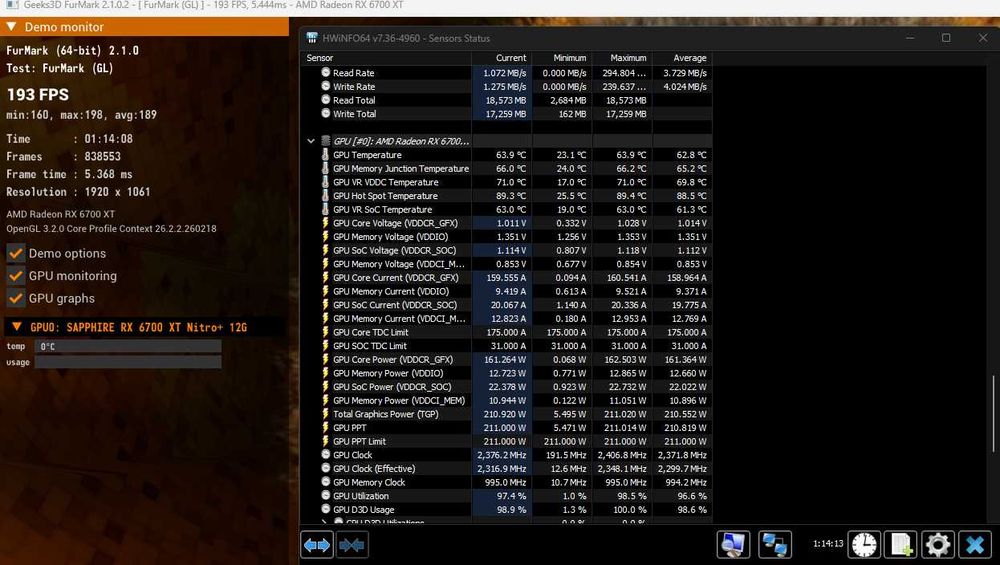Select the GPU Memory Junction Temperature row
This screenshot has height=565, width=1000.
506,168
